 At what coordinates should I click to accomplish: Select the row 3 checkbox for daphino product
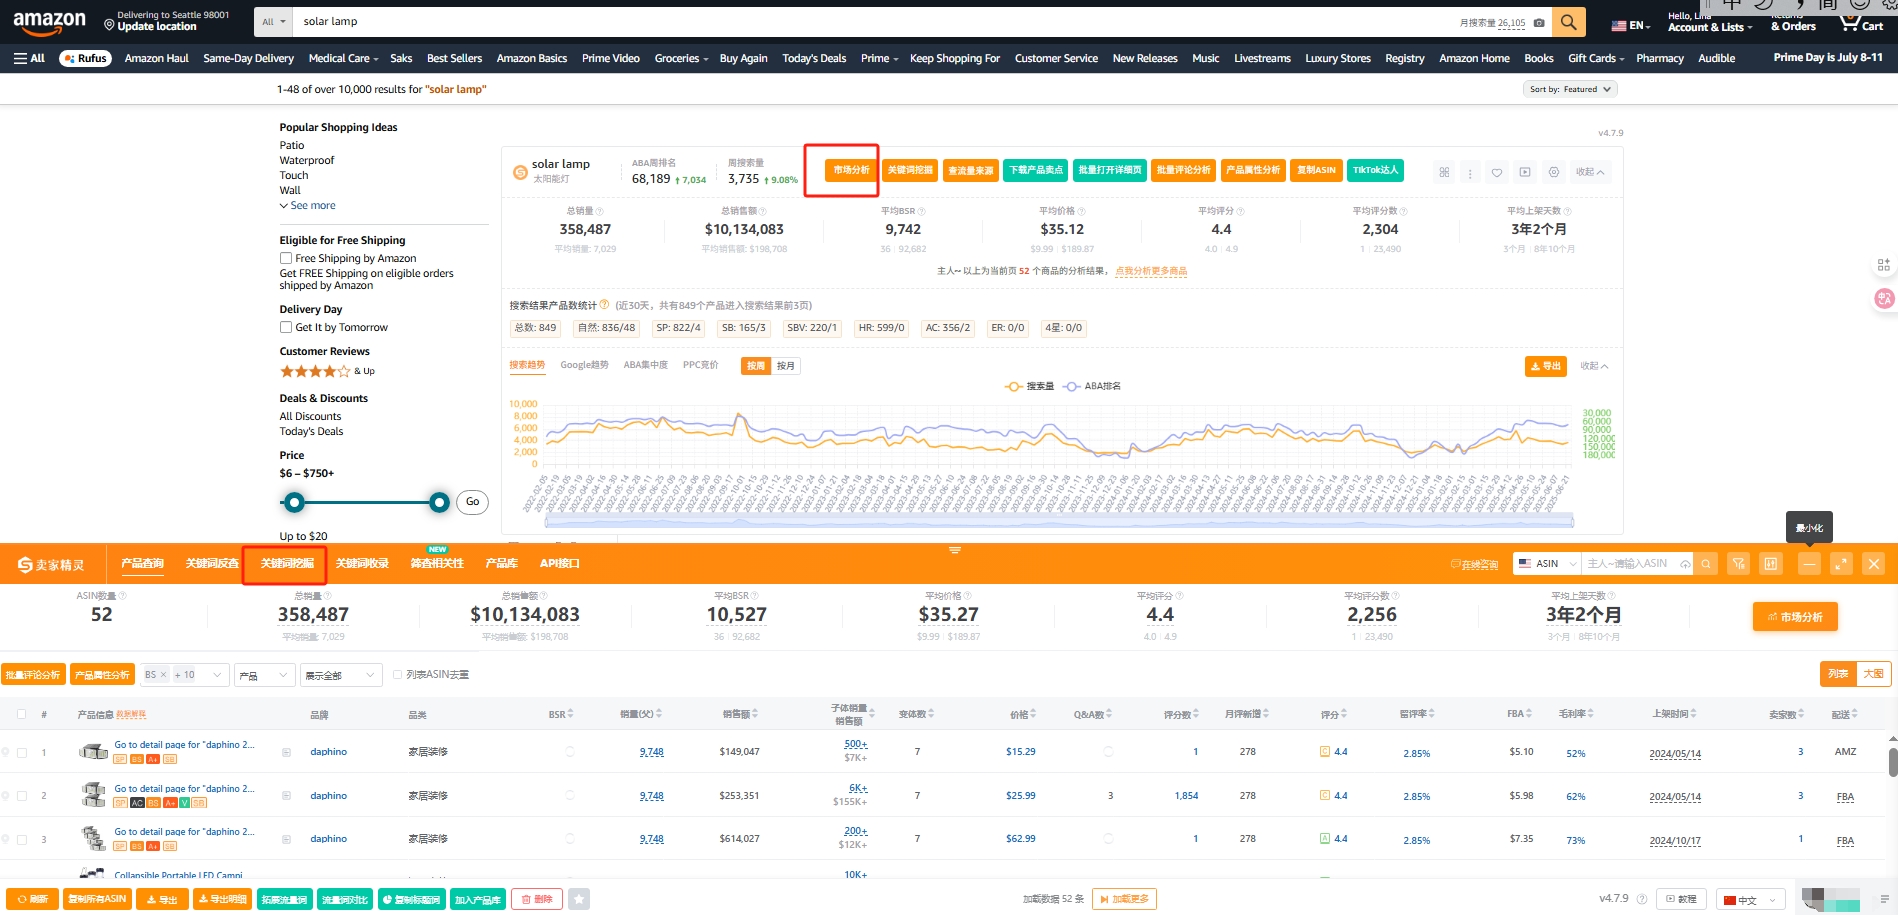pyautogui.click(x=21, y=839)
